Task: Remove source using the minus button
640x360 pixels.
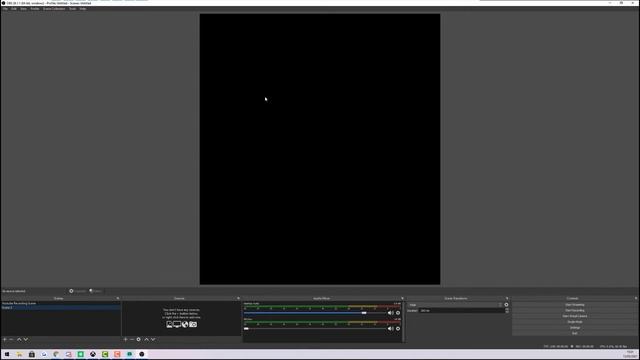Action: 132,339
